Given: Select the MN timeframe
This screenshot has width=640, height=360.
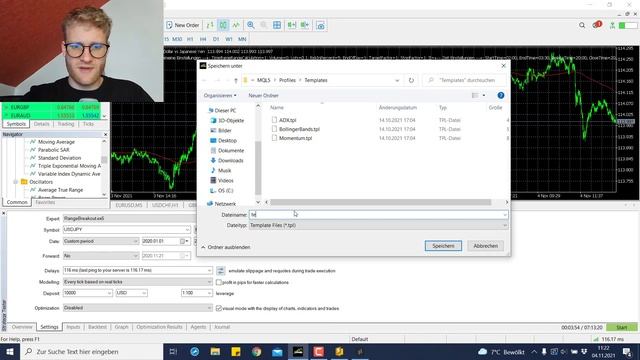Looking at the screenshot, I should click(x=242, y=39).
